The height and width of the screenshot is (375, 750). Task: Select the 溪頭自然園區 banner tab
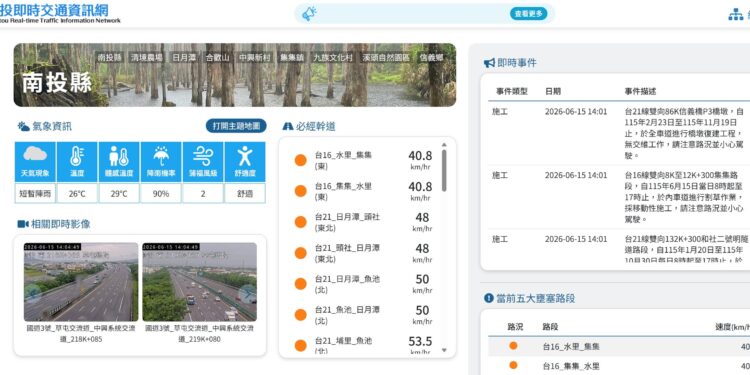(x=386, y=57)
